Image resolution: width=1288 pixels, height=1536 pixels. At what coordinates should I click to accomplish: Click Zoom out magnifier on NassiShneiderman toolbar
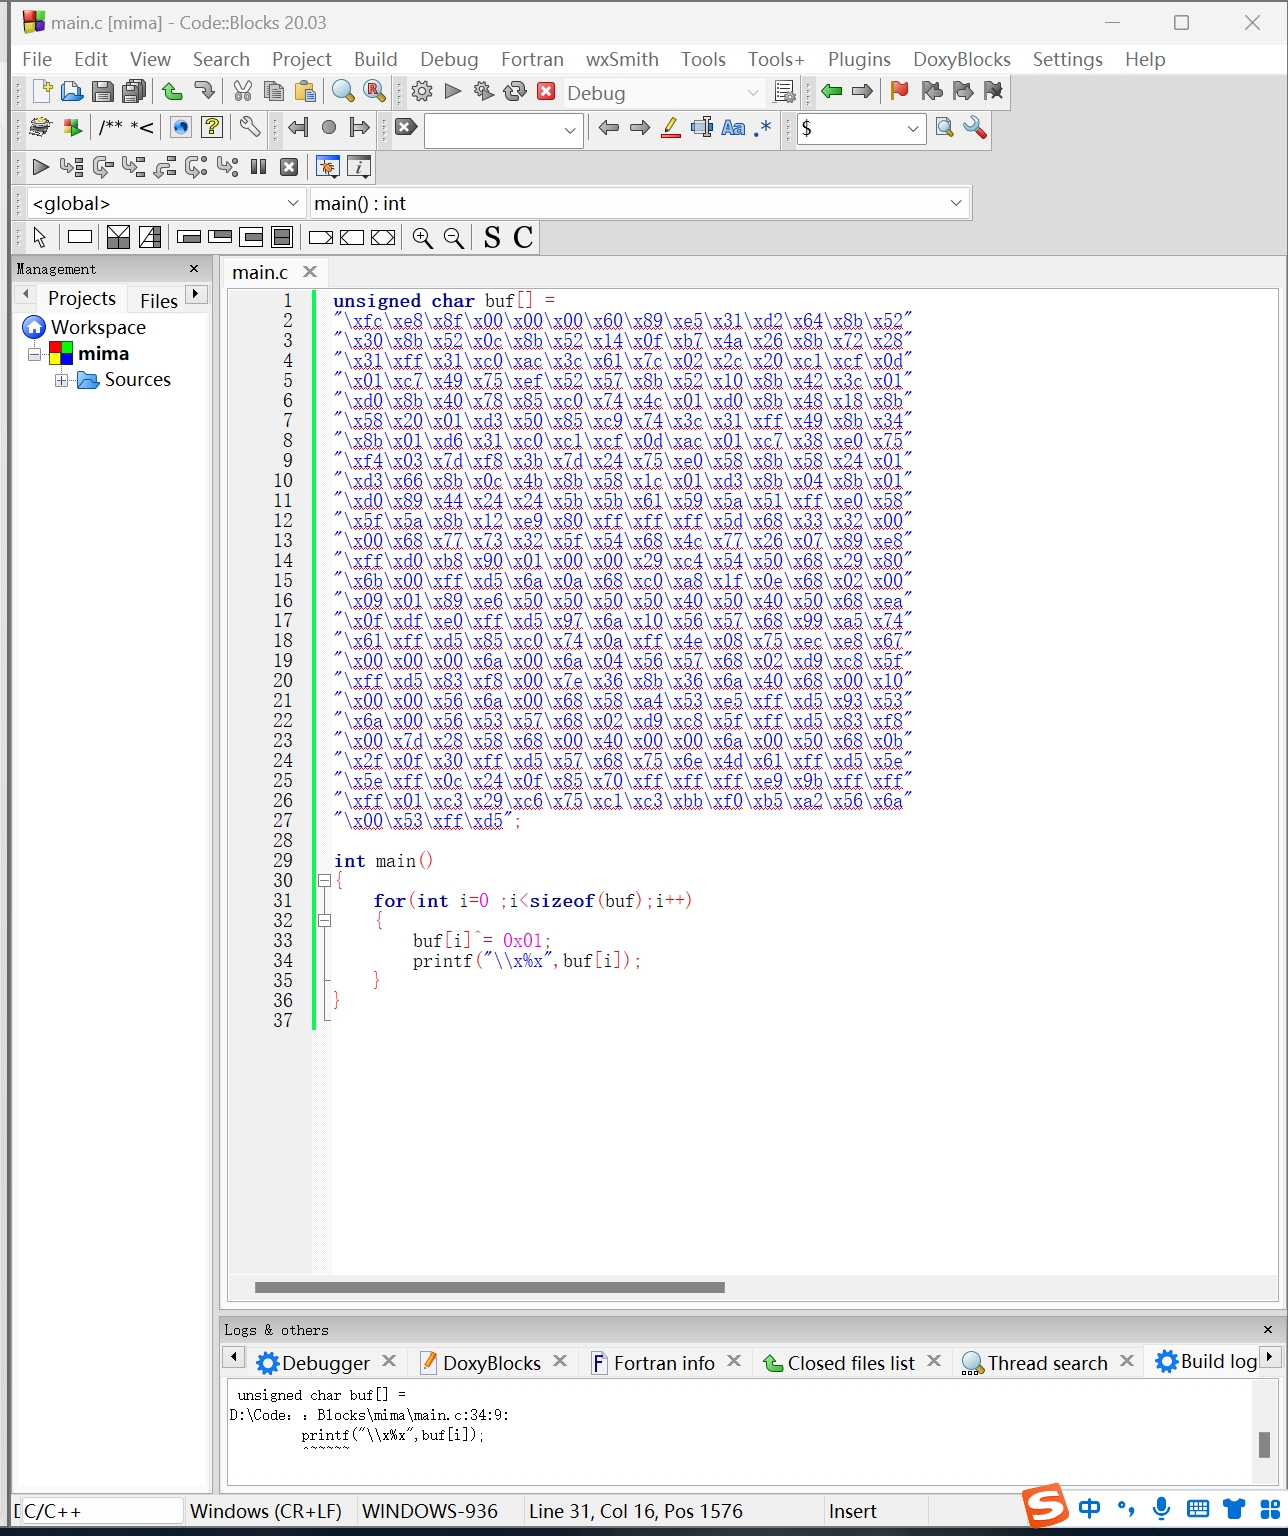pos(454,238)
